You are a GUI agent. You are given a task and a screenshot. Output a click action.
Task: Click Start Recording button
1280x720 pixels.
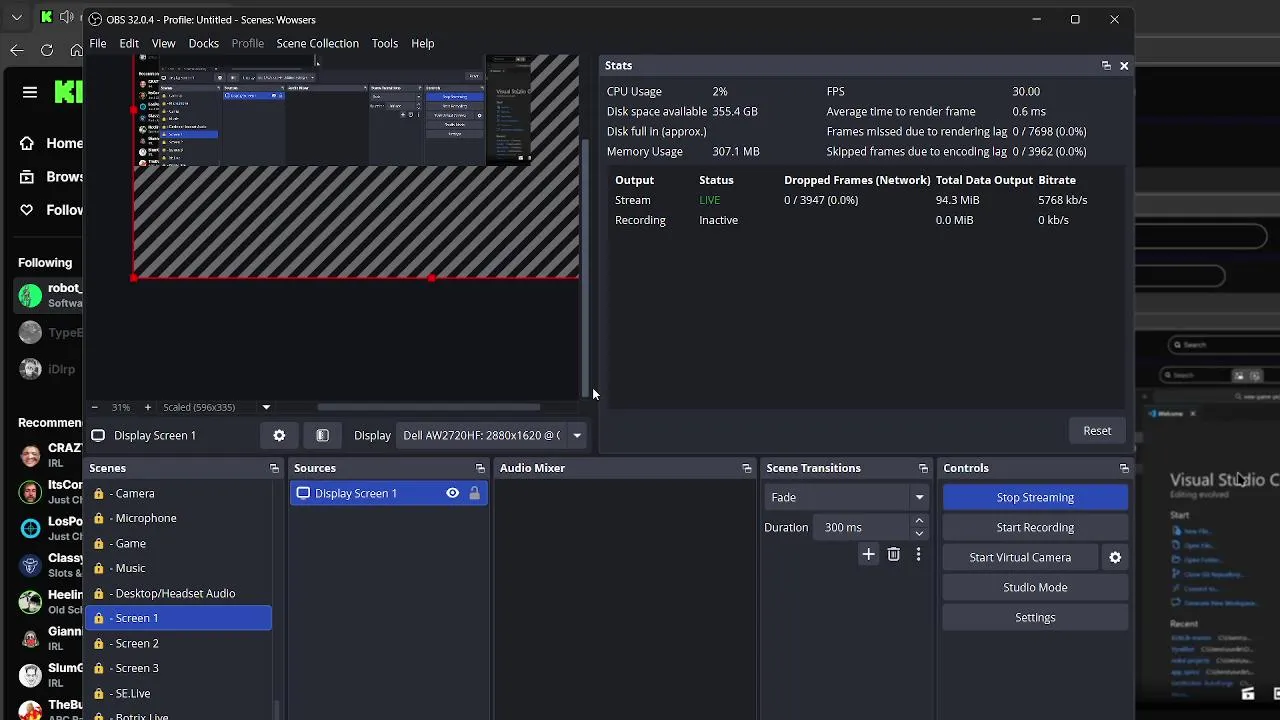(x=1035, y=527)
